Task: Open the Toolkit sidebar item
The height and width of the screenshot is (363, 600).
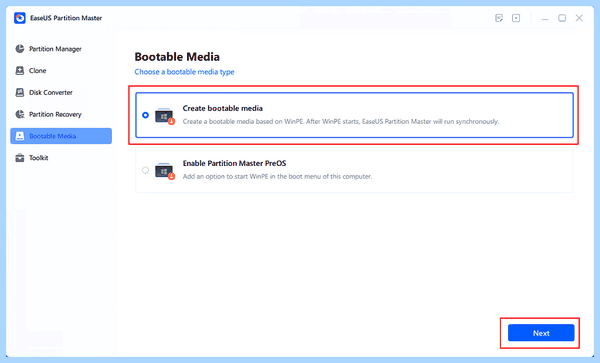Action: [61, 158]
